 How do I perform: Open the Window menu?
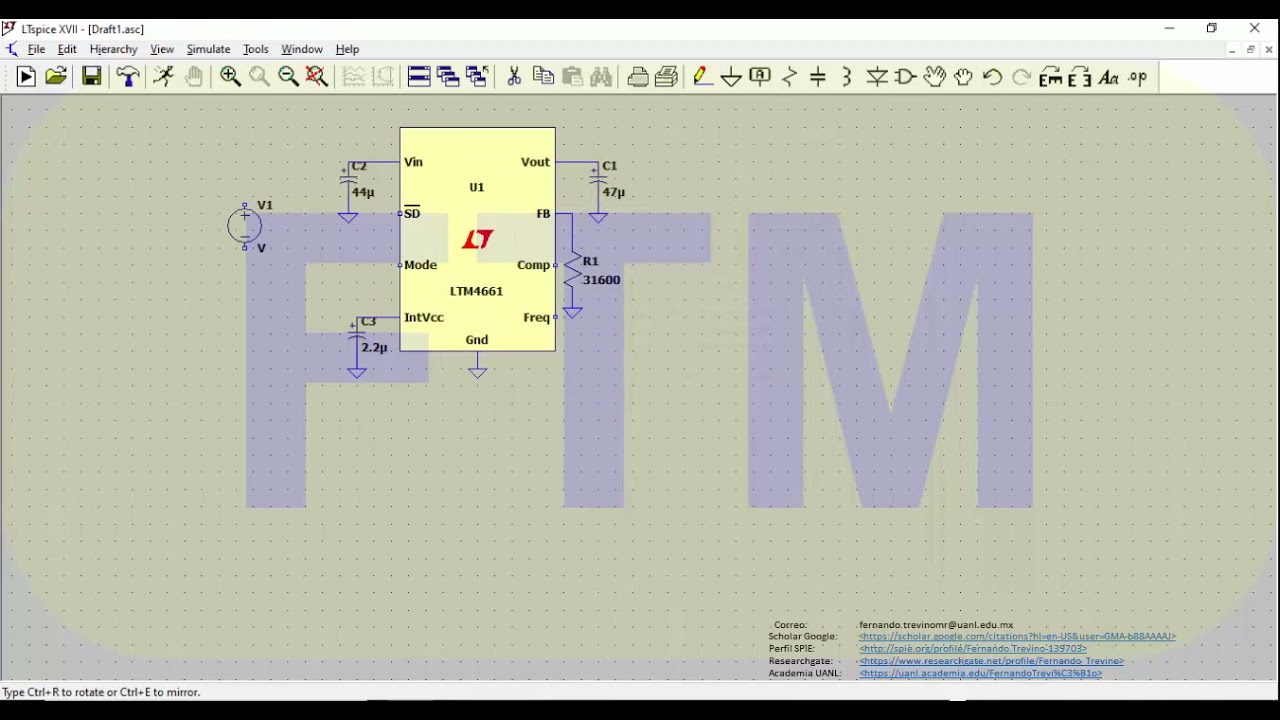tap(302, 49)
